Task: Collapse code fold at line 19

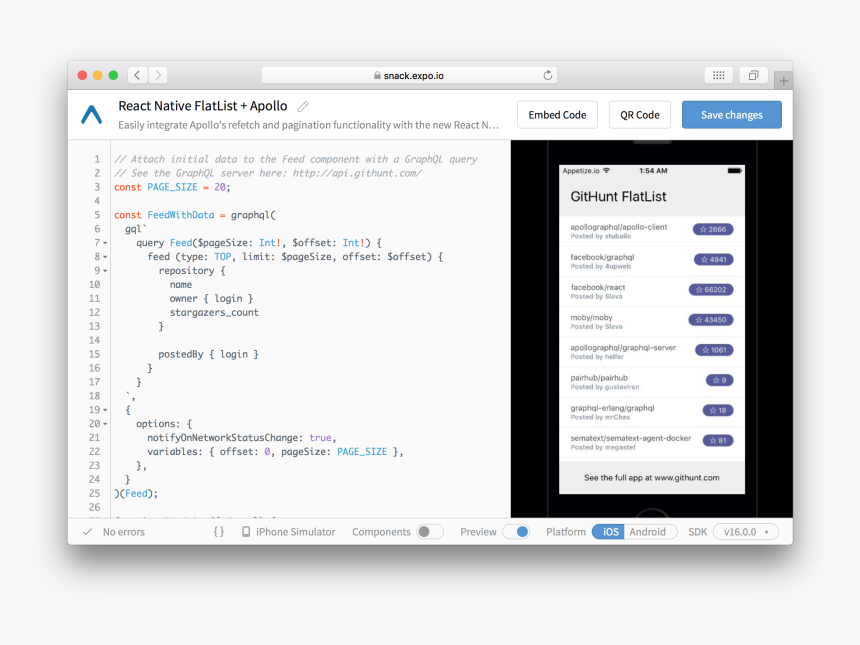Action: [105, 410]
